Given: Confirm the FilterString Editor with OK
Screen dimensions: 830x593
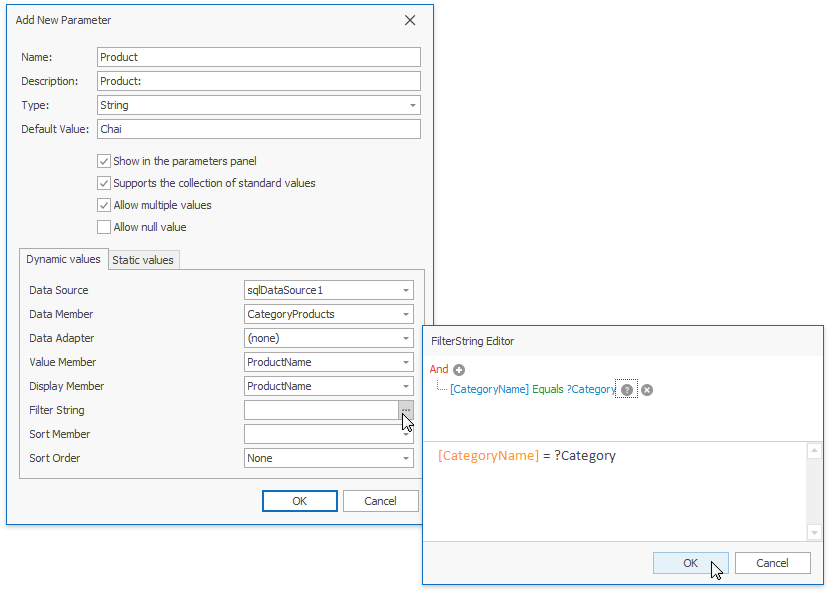Looking at the screenshot, I should 690,563.
